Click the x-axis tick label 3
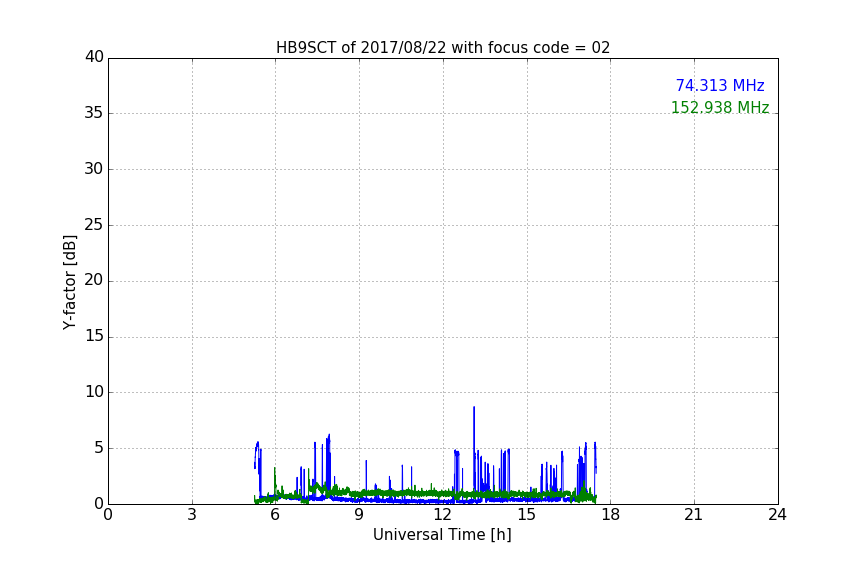 [x=192, y=515]
